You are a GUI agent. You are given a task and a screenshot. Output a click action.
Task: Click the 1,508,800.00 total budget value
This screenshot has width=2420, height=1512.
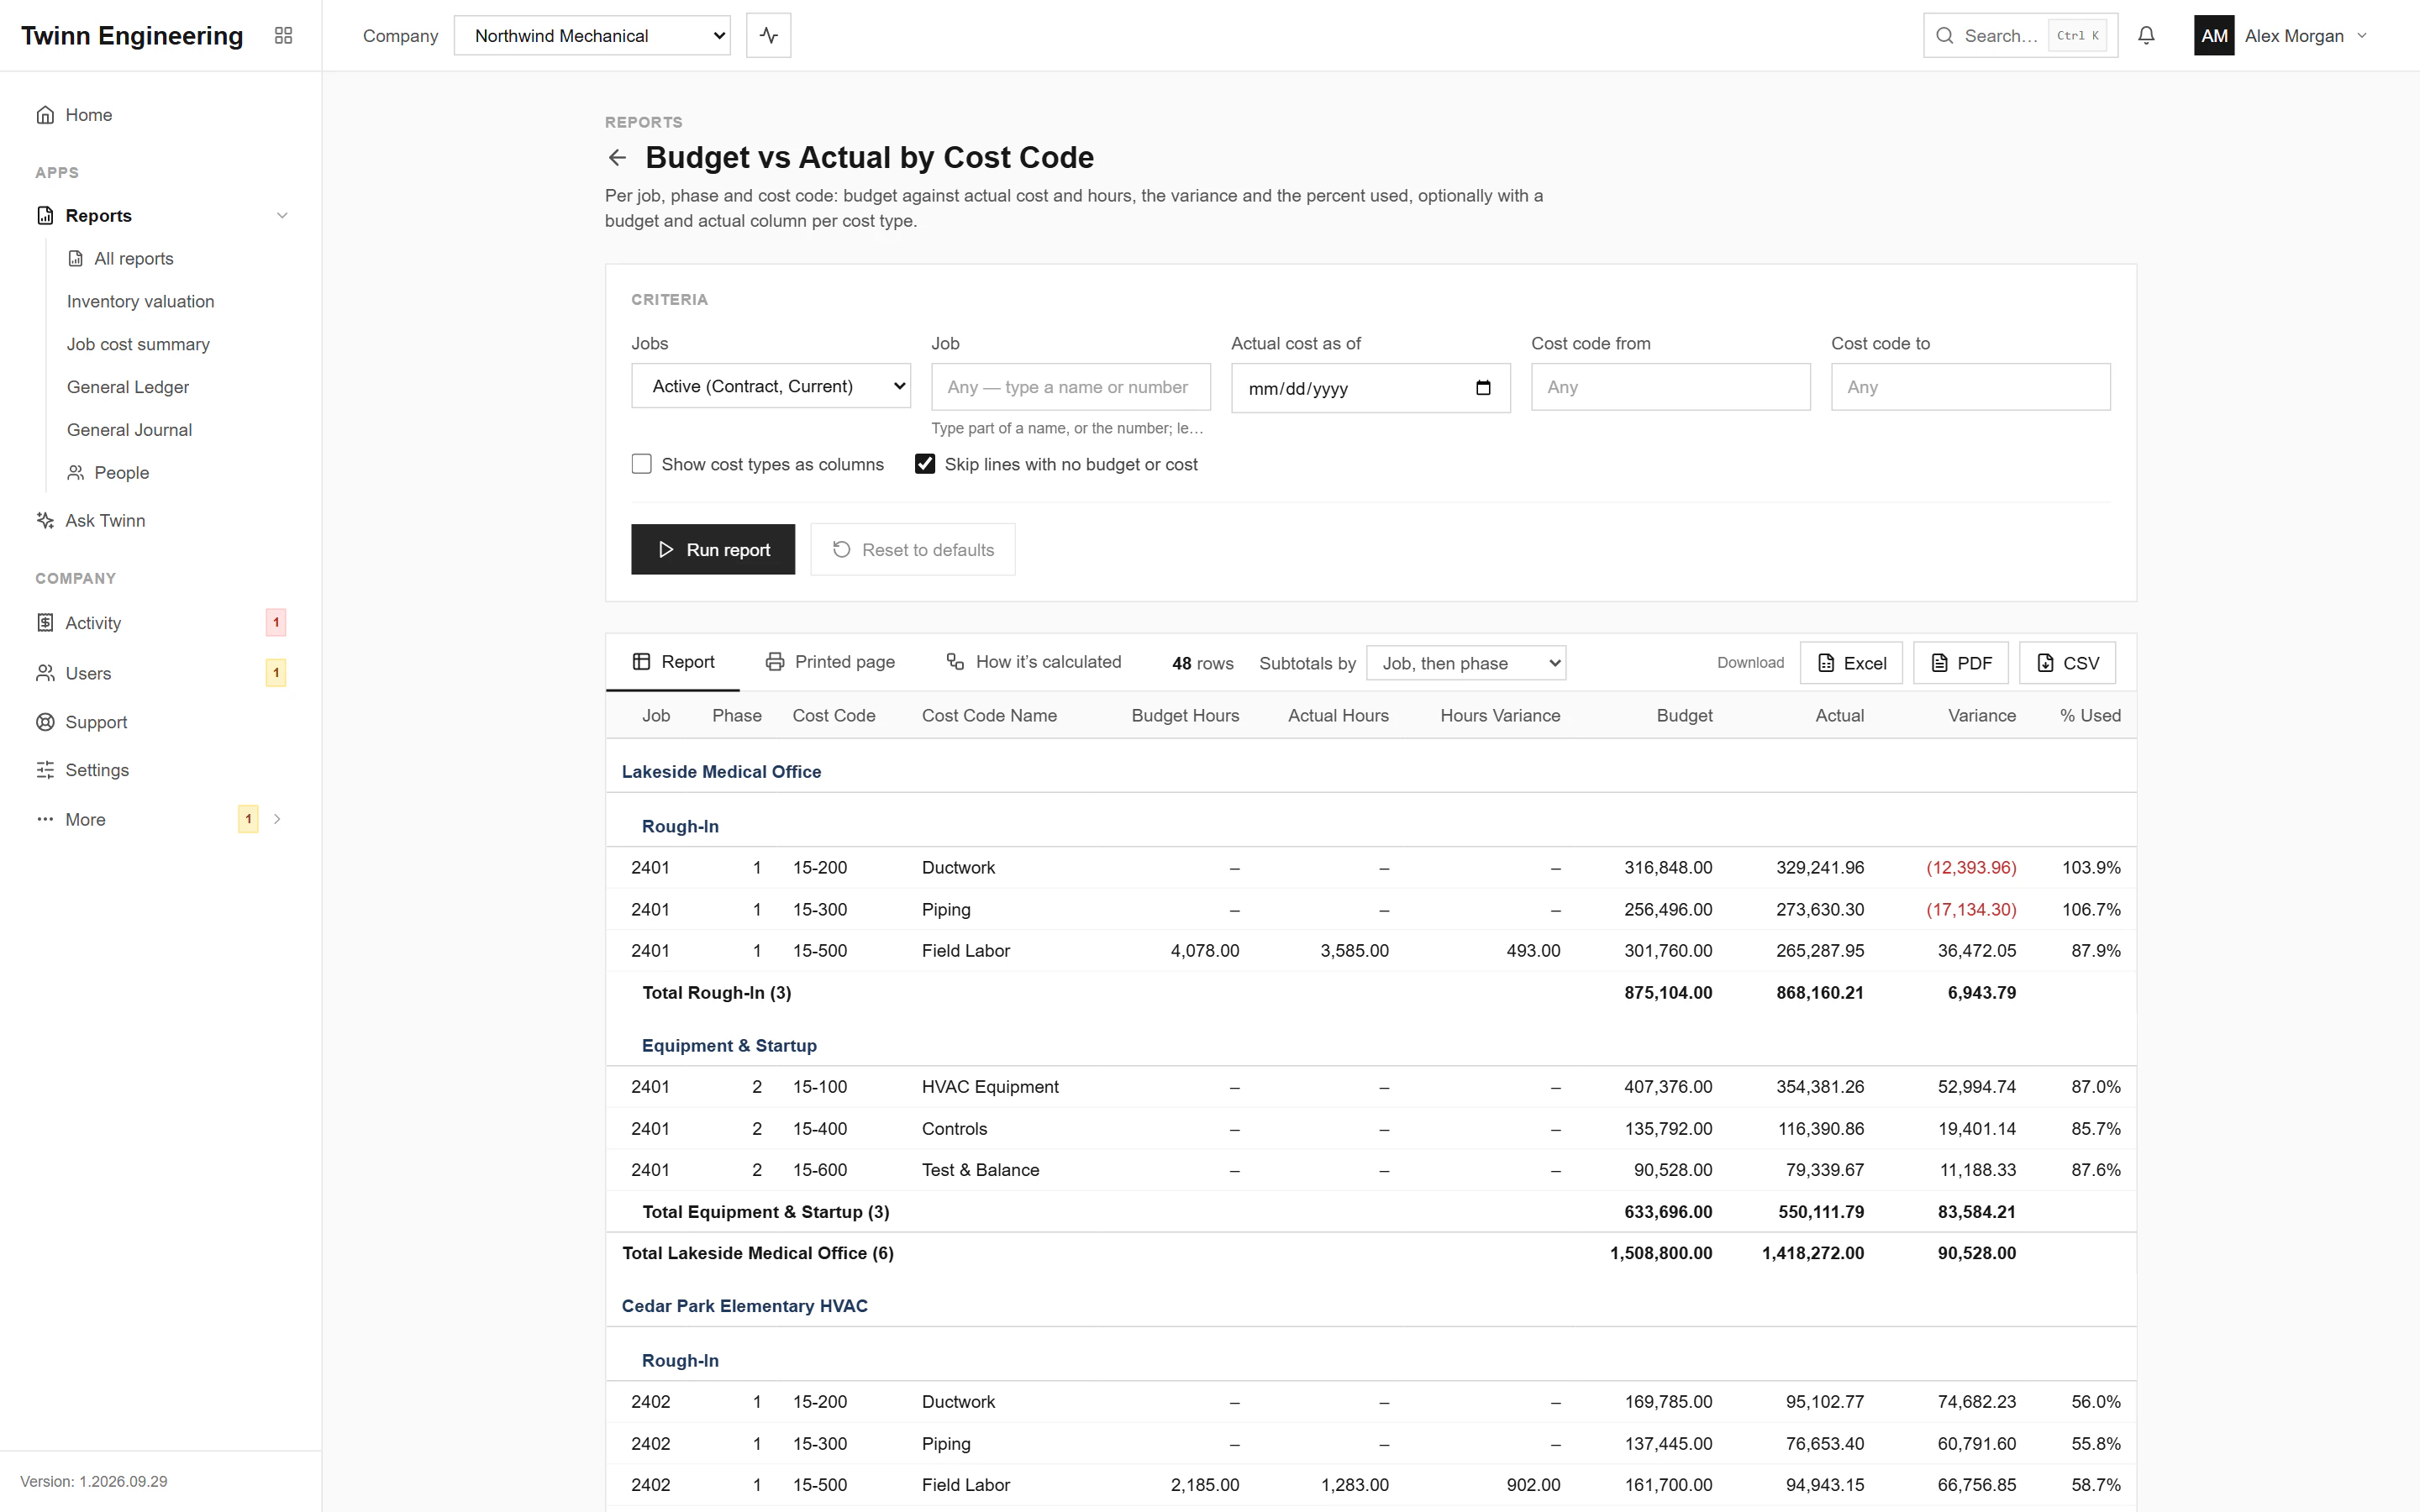[x=1661, y=1253]
